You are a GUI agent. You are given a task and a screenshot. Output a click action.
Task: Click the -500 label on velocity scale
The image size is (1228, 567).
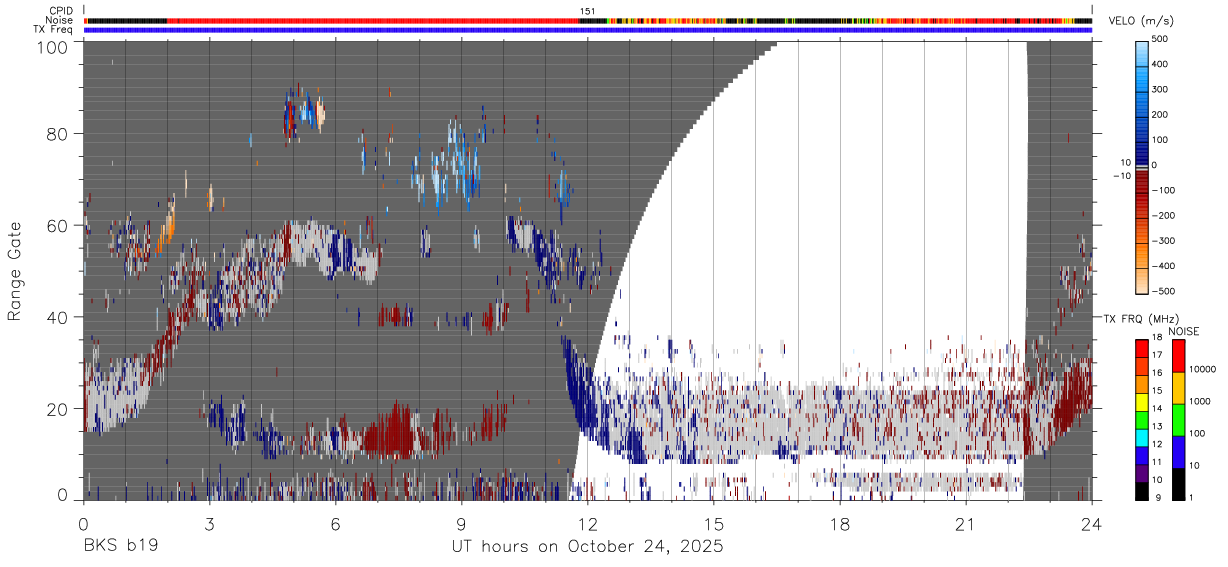1163,291
